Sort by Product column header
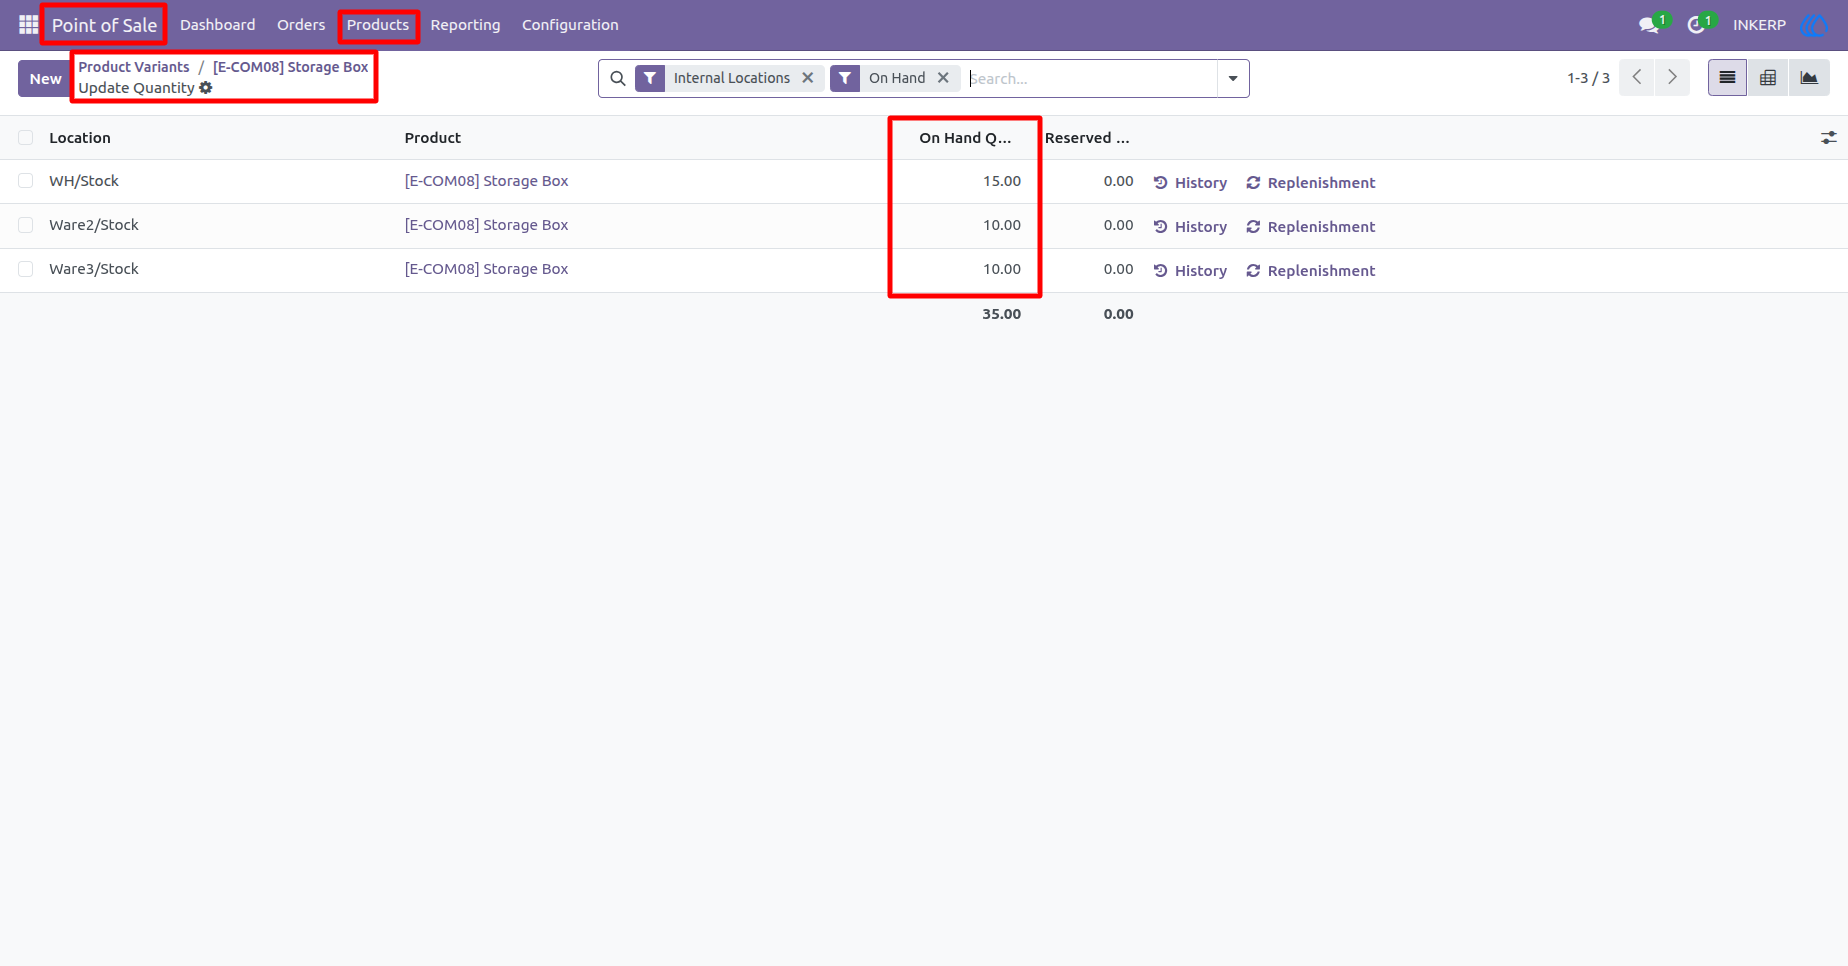 point(432,138)
